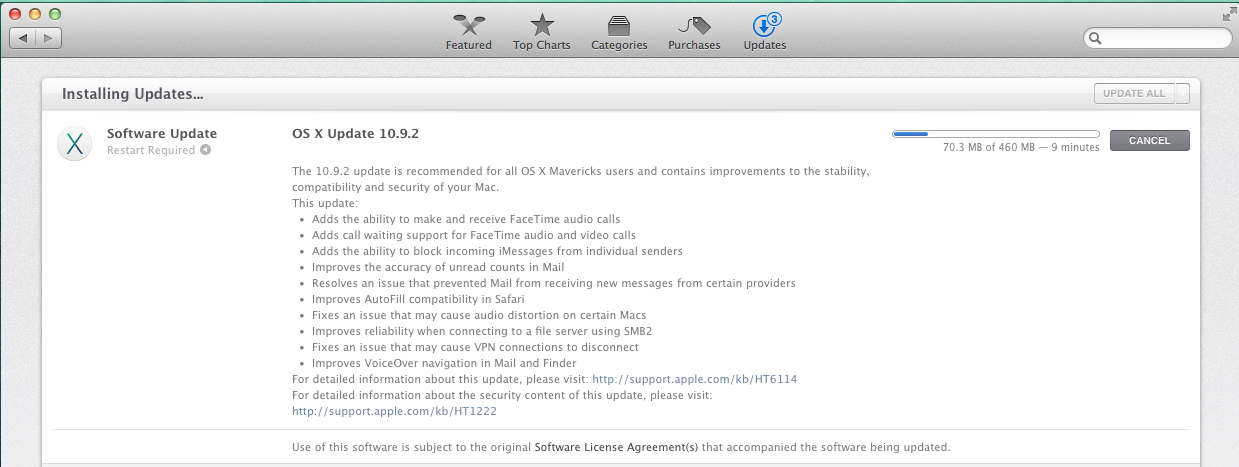Click the VPN connections disconnect bullet

coord(475,347)
